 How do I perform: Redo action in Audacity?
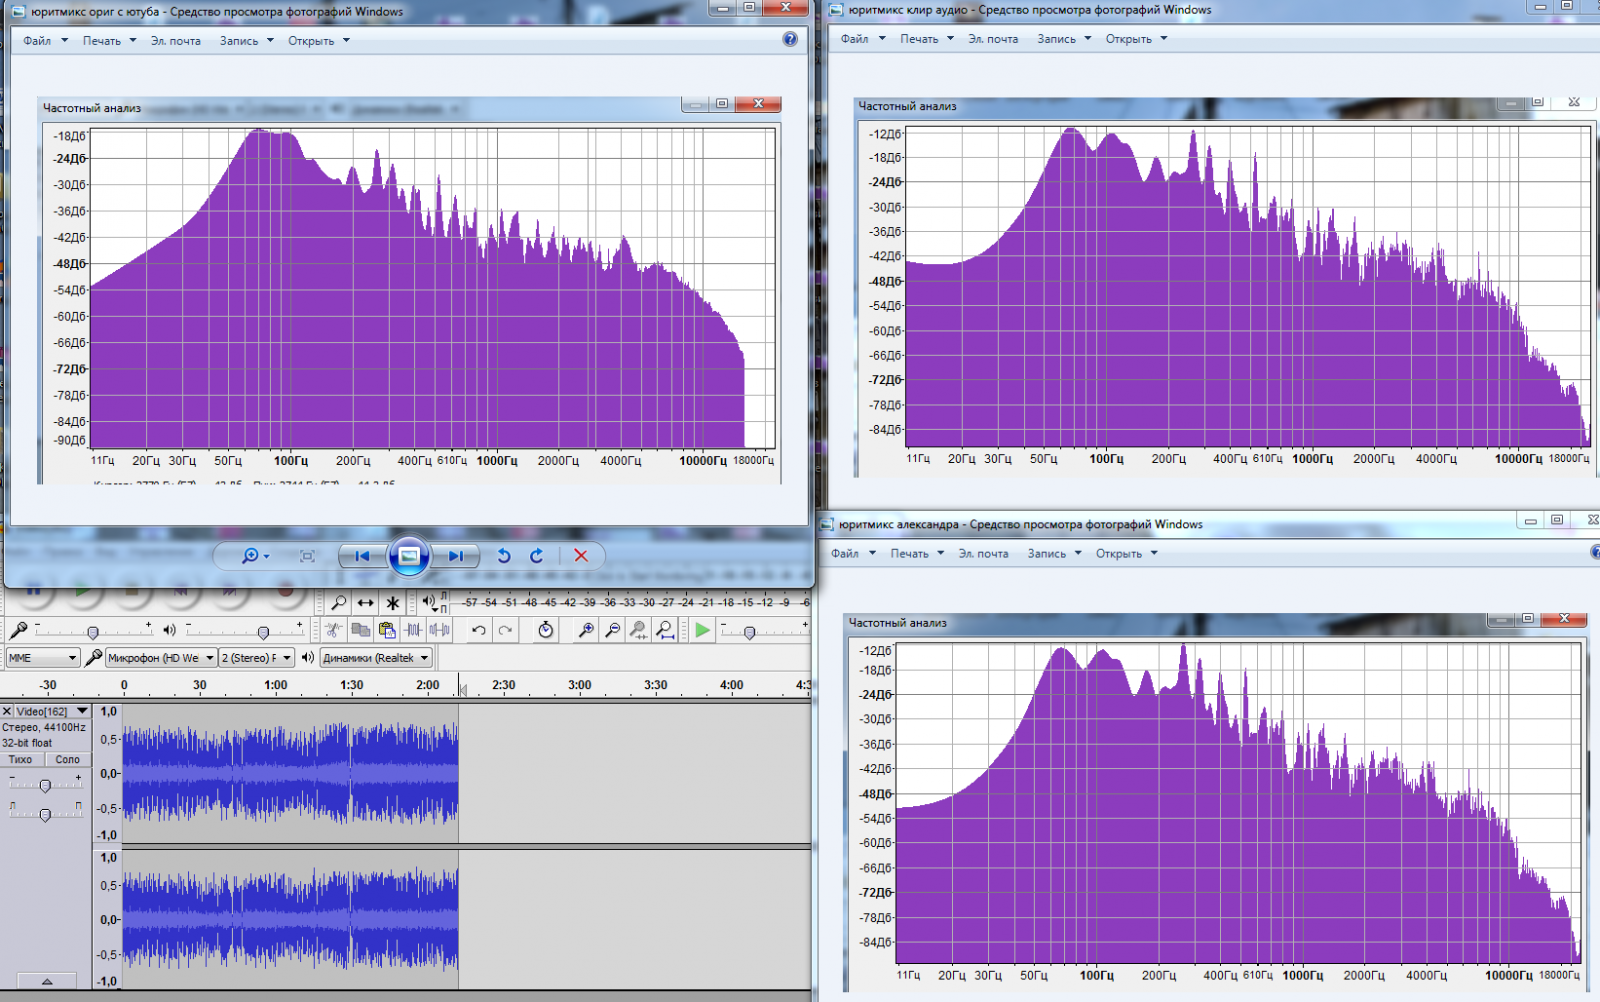[x=505, y=630]
